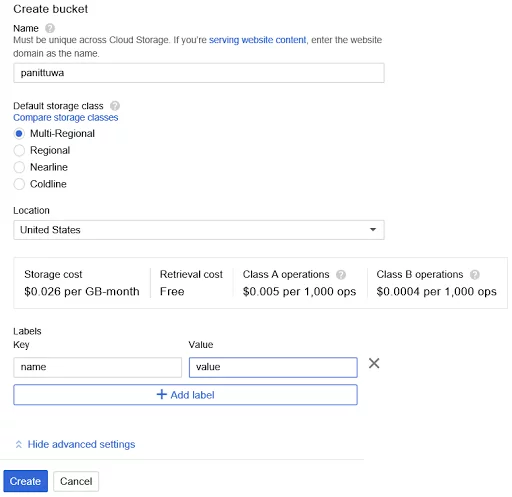Click the 'Retrieval cost' label
The width and height of the screenshot is (512, 497).
coord(191,274)
